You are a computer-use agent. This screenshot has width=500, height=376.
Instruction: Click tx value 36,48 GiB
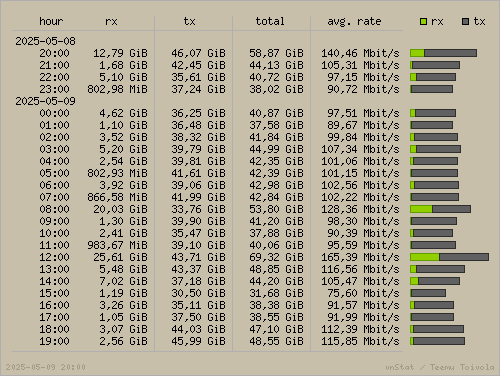click(x=198, y=125)
